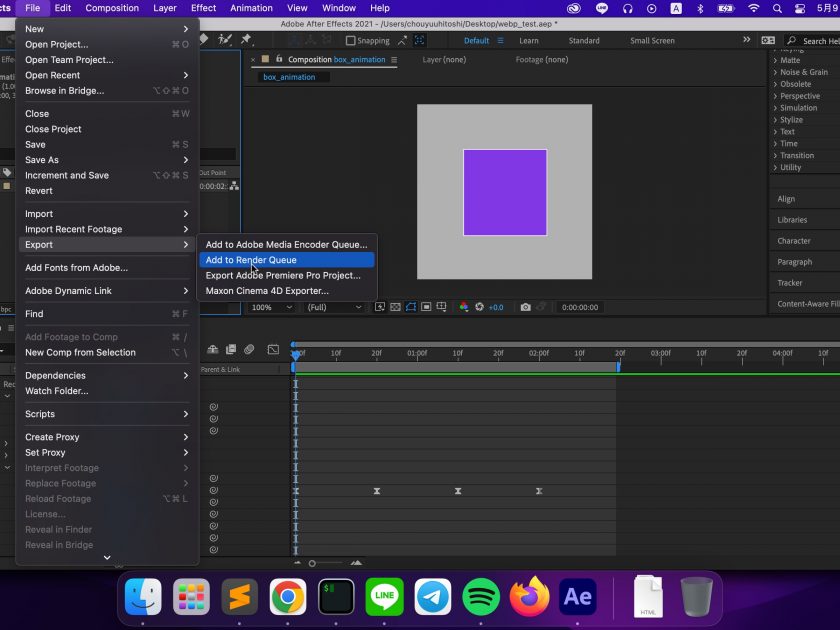
Task: Open the Composition menu in menu bar
Action: click(x=112, y=8)
